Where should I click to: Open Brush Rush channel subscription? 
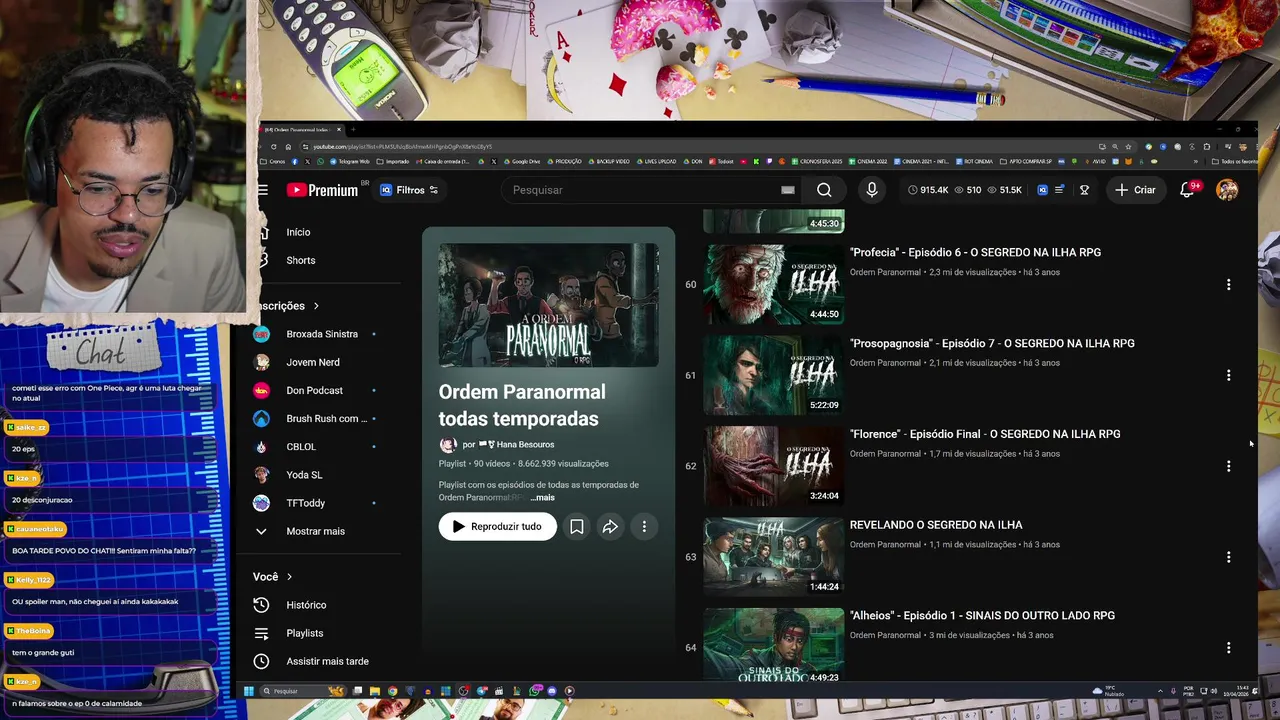(326, 418)
